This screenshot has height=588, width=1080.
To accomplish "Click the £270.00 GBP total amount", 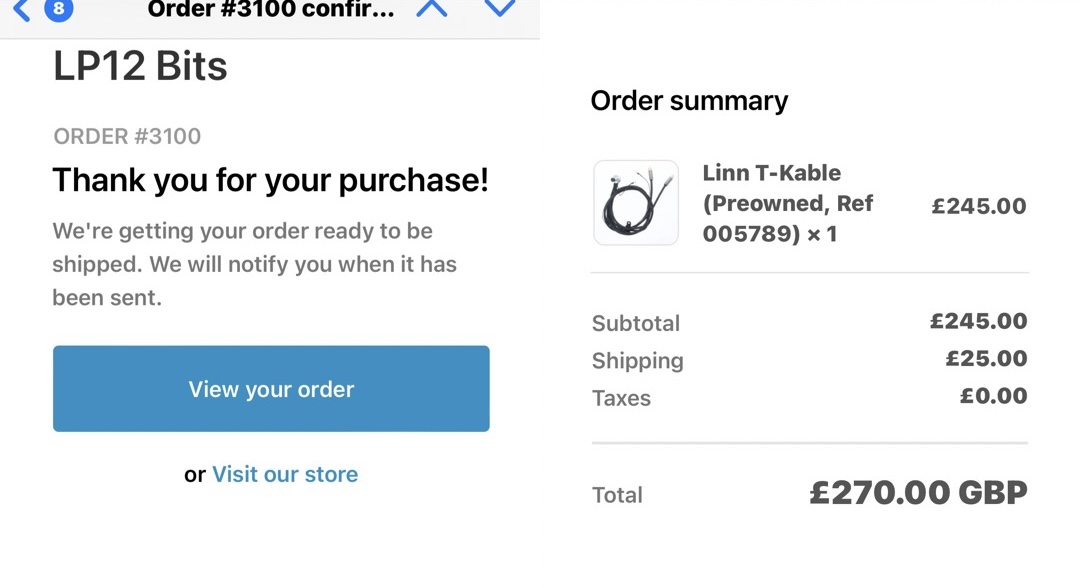I will (918, 492).
